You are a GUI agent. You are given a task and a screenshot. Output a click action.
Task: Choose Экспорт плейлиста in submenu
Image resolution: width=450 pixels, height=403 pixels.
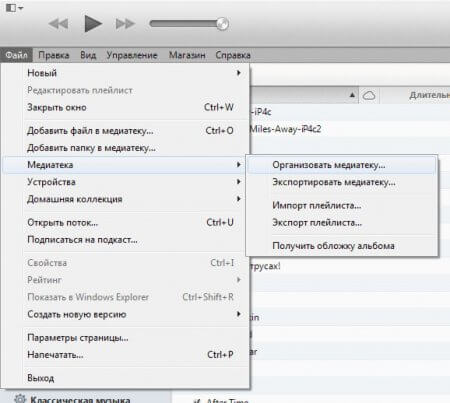pyautogui.click(x=342, y=223)
